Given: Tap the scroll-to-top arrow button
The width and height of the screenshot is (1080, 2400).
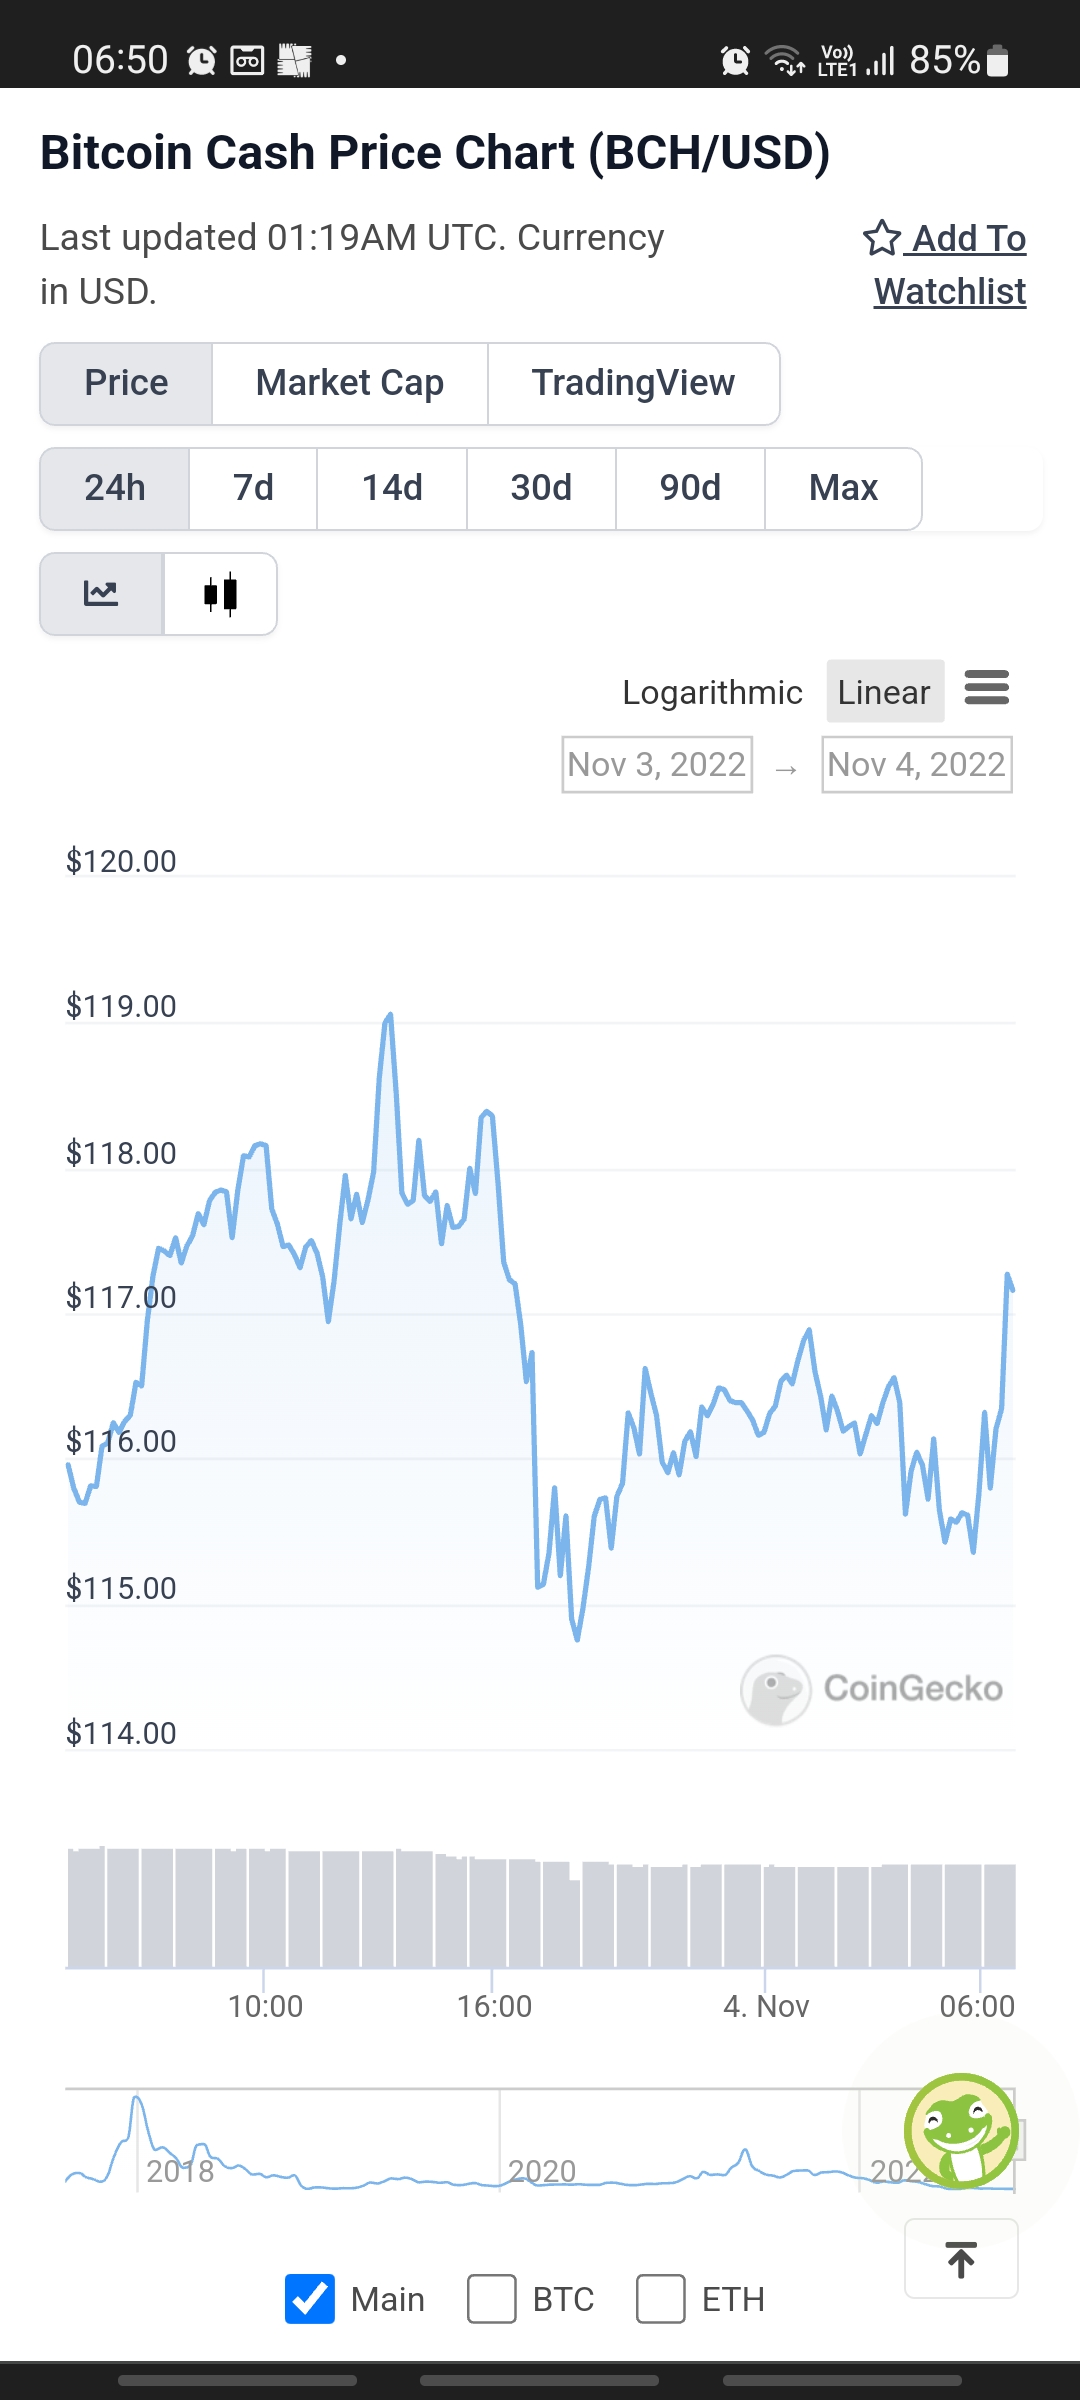Looking at the screenshot, I should coord(961,2259).
